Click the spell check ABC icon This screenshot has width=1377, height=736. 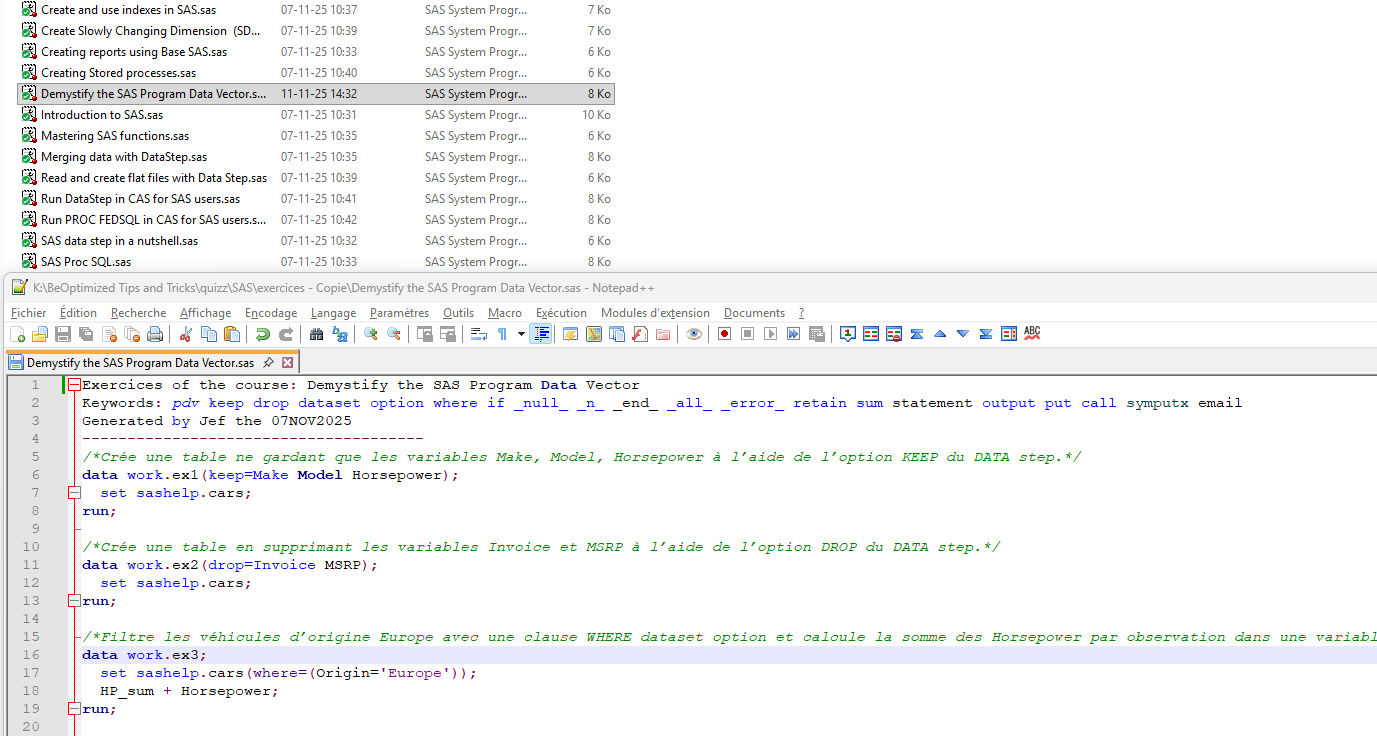[x=1032, y=333]
